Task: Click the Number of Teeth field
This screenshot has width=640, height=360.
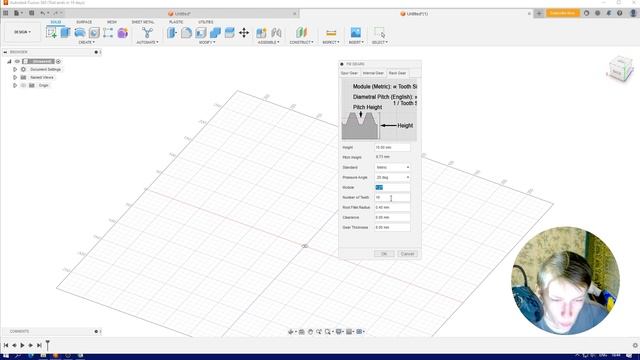Action: [392, 198]
